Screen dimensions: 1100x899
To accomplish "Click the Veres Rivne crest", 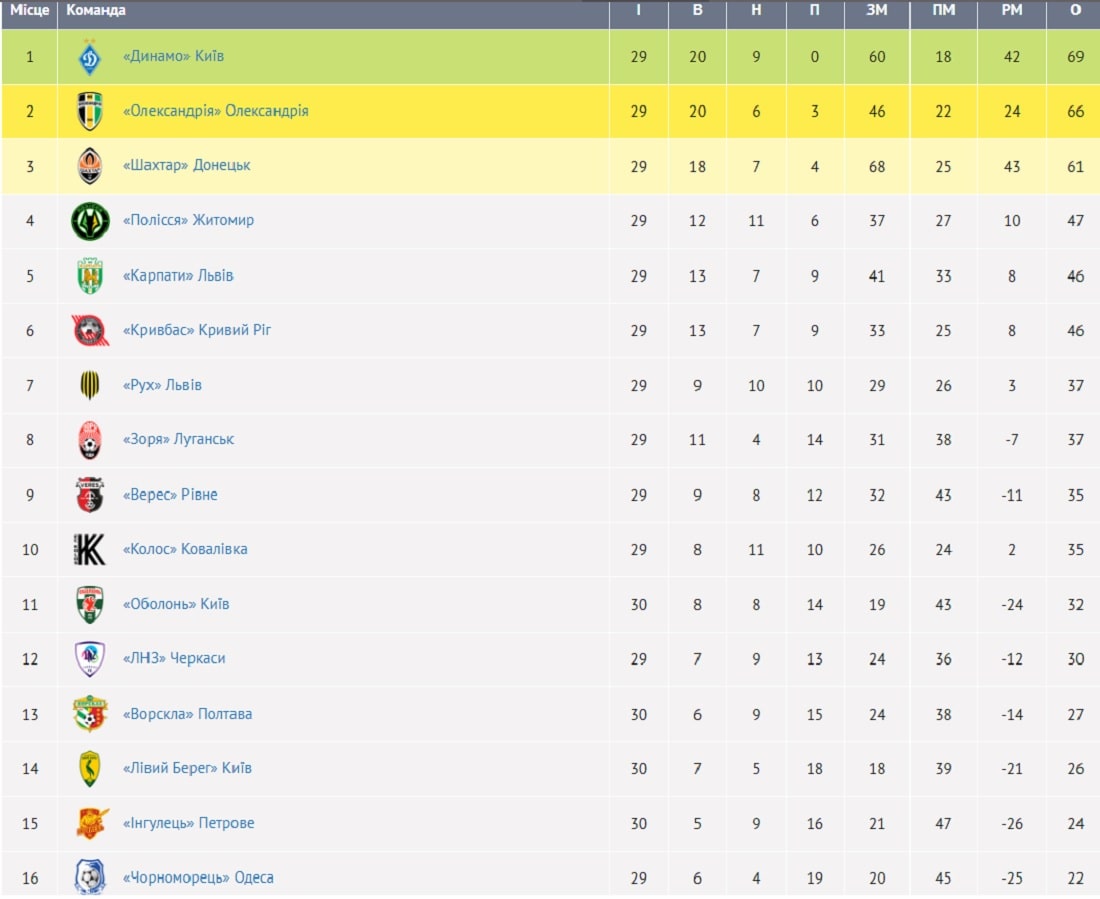I will 90,495.
